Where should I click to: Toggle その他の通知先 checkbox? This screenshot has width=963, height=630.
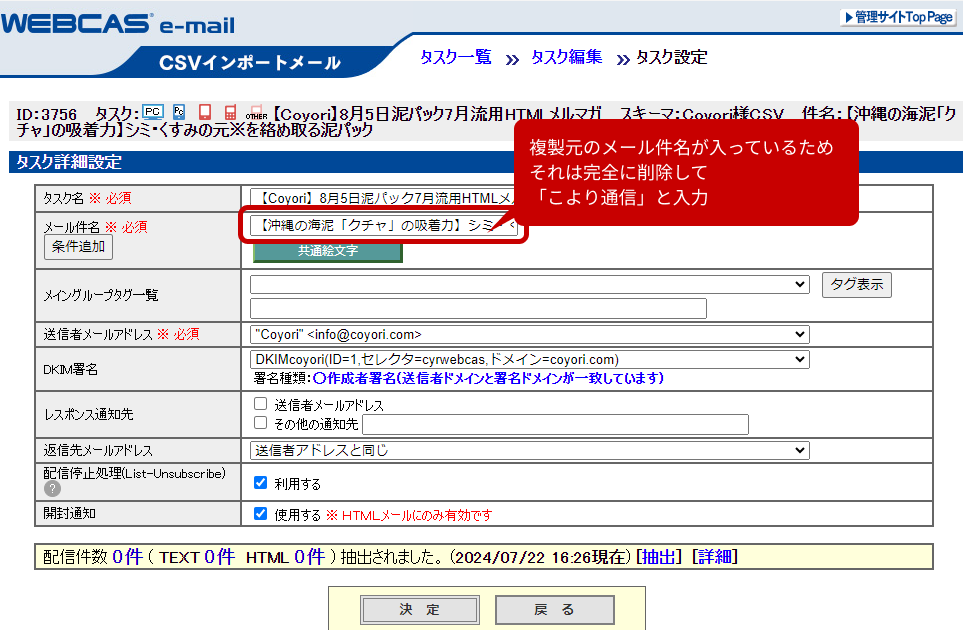coord(260,422)
